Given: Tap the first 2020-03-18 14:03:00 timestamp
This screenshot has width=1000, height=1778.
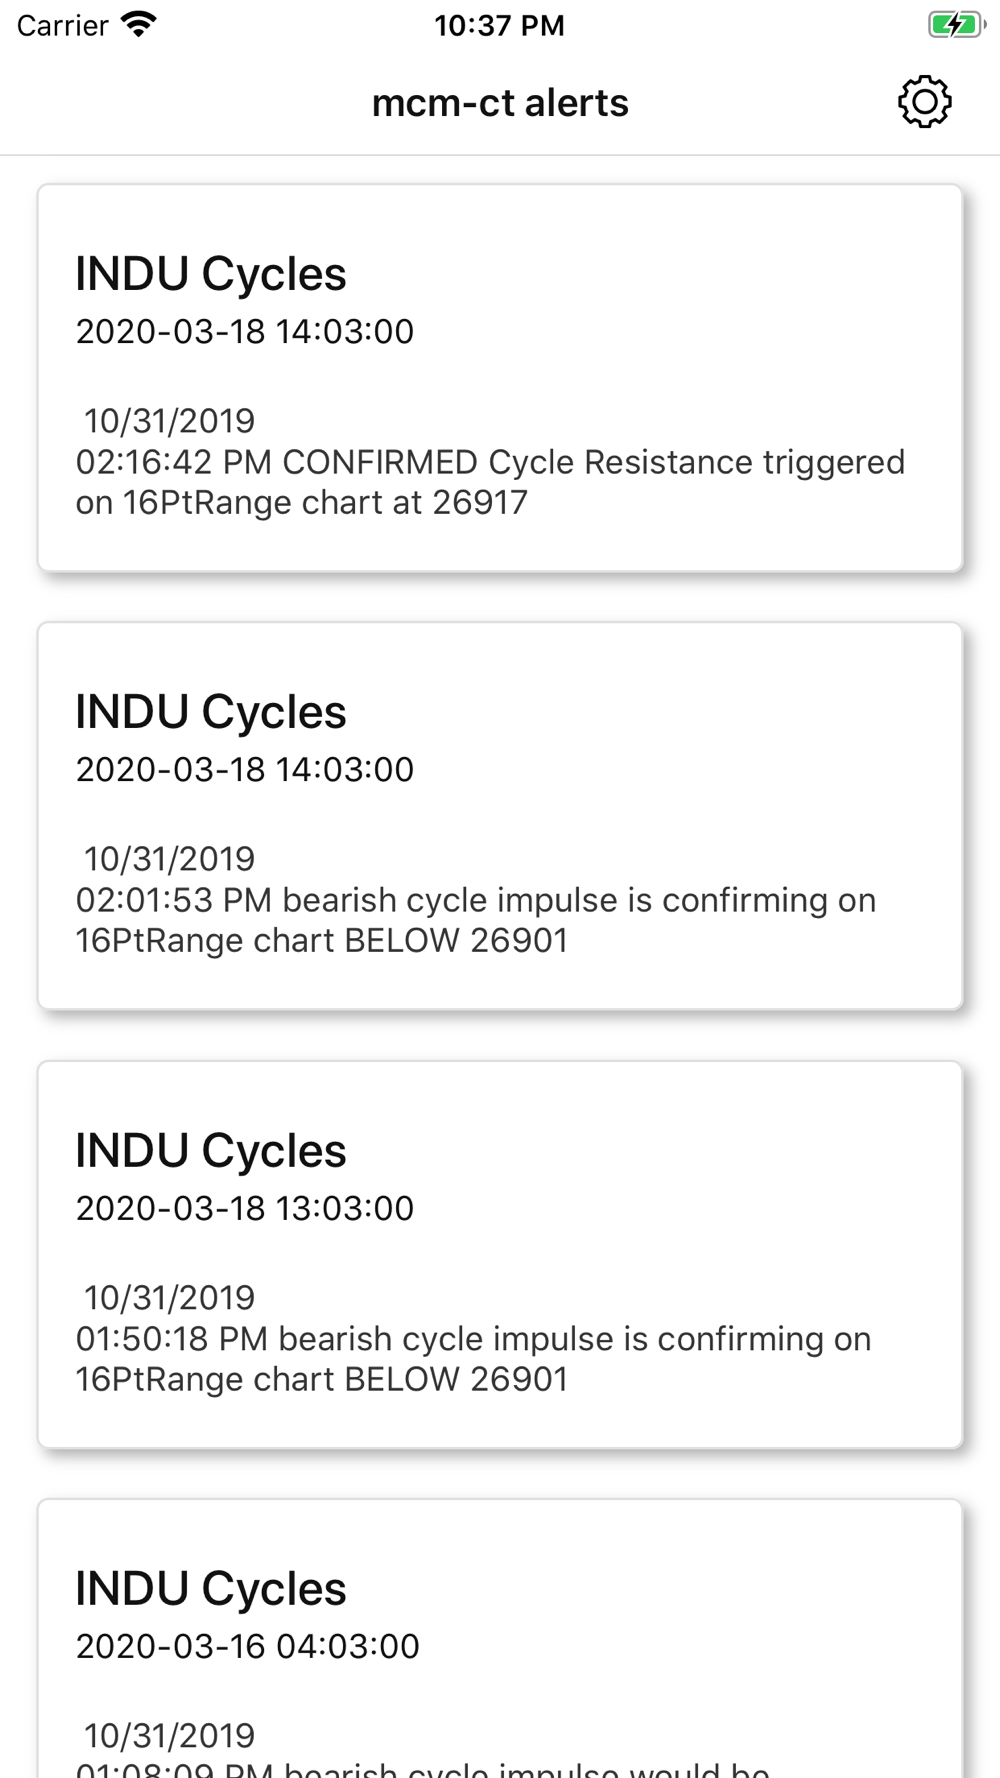Looking at the screenshot, I should [245, 332].
